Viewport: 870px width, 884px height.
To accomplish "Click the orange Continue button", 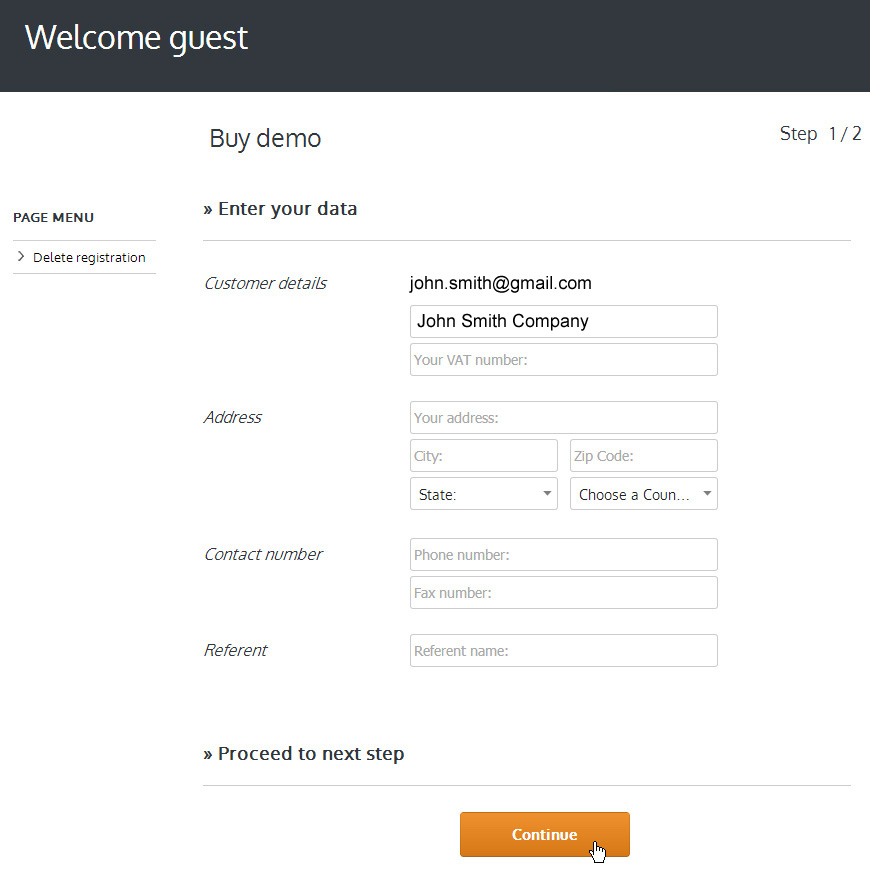I will click(545, 834).
